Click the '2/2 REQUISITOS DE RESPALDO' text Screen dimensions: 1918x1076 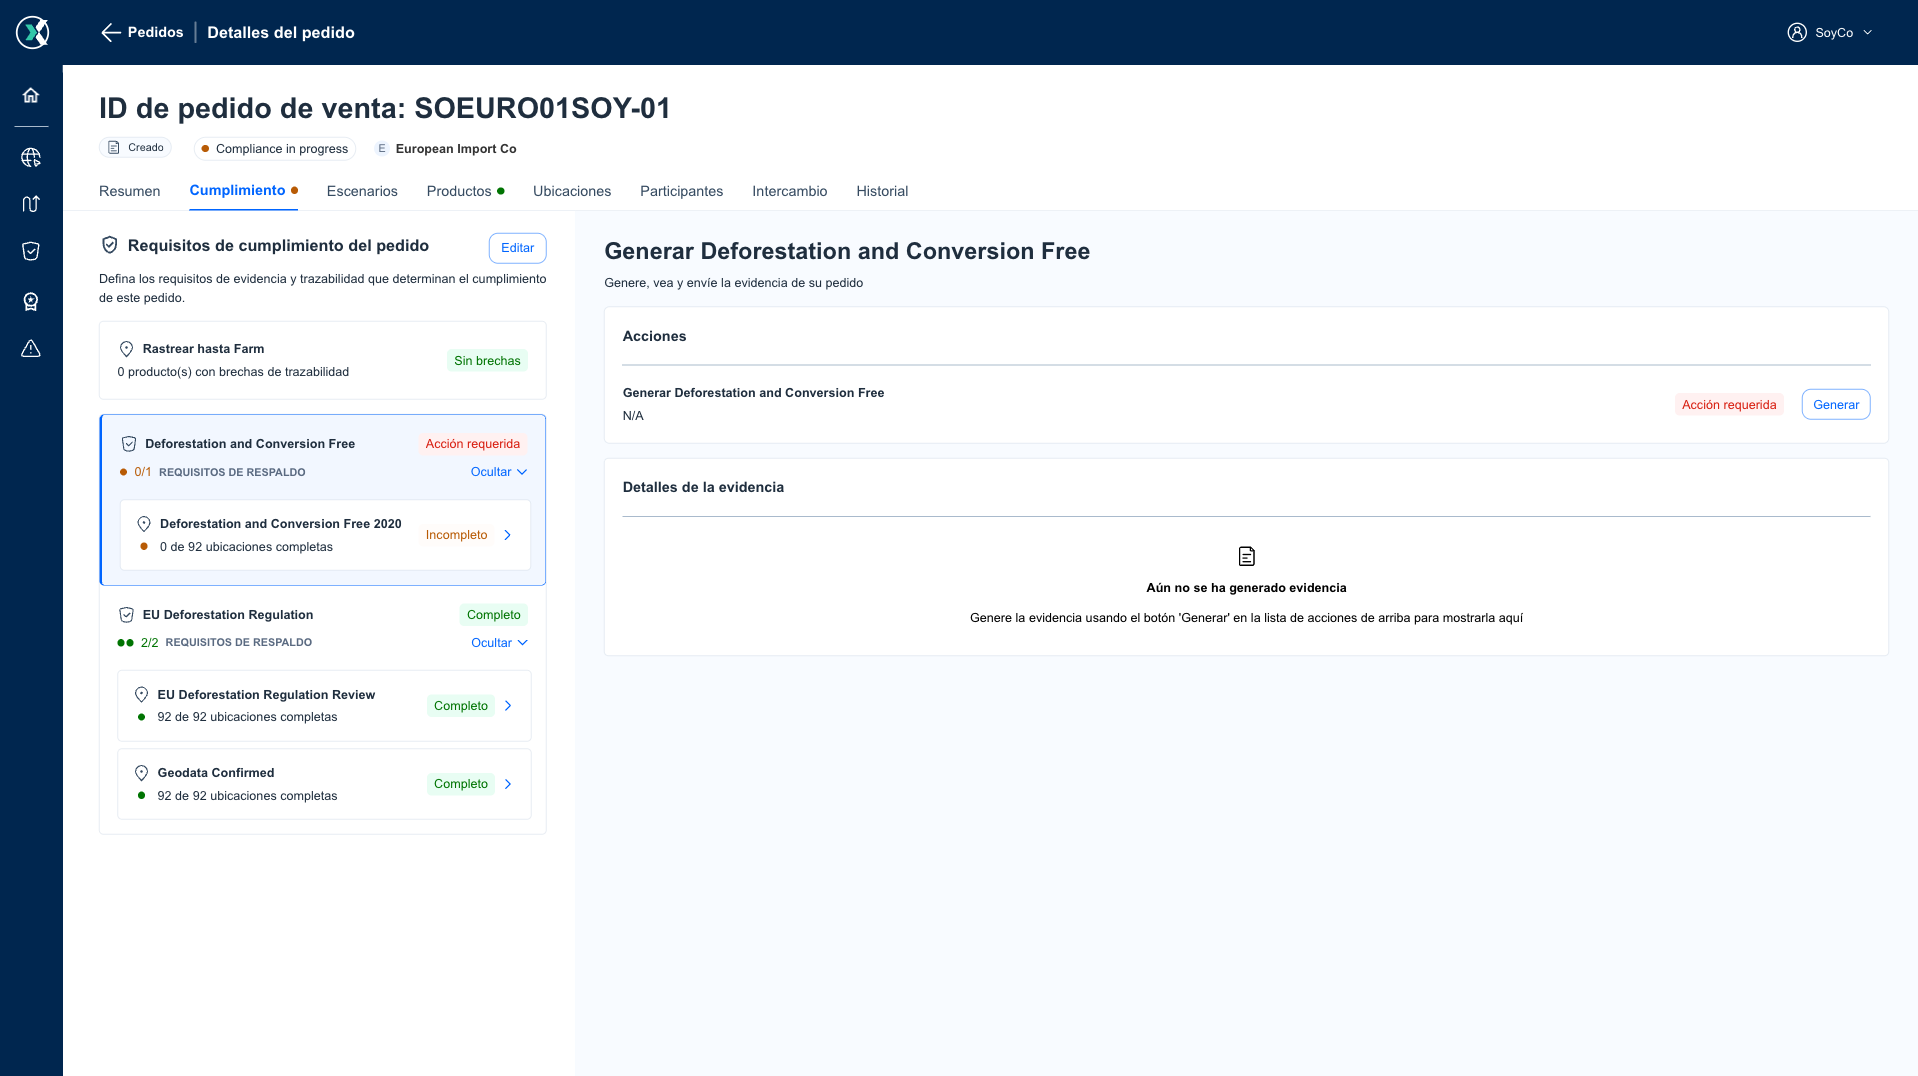[226, 643]
